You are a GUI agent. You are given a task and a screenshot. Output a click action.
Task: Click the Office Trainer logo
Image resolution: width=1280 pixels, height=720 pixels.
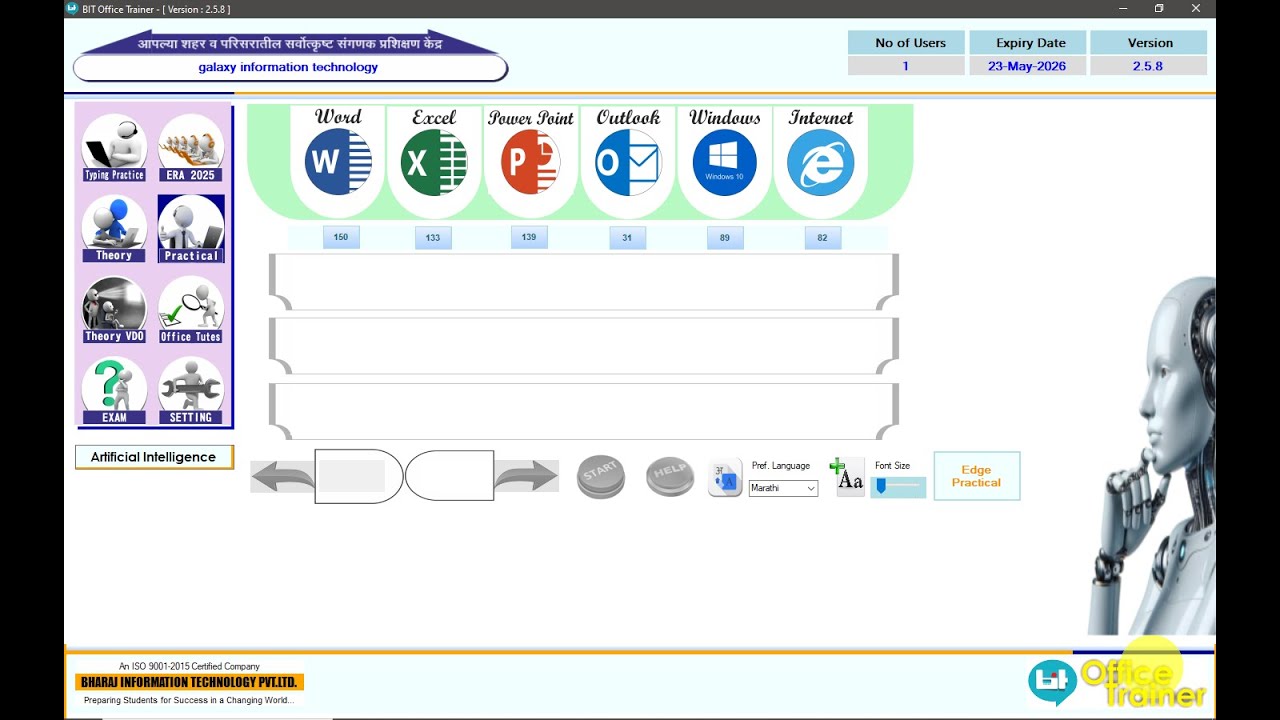[x=1117, y=684]
